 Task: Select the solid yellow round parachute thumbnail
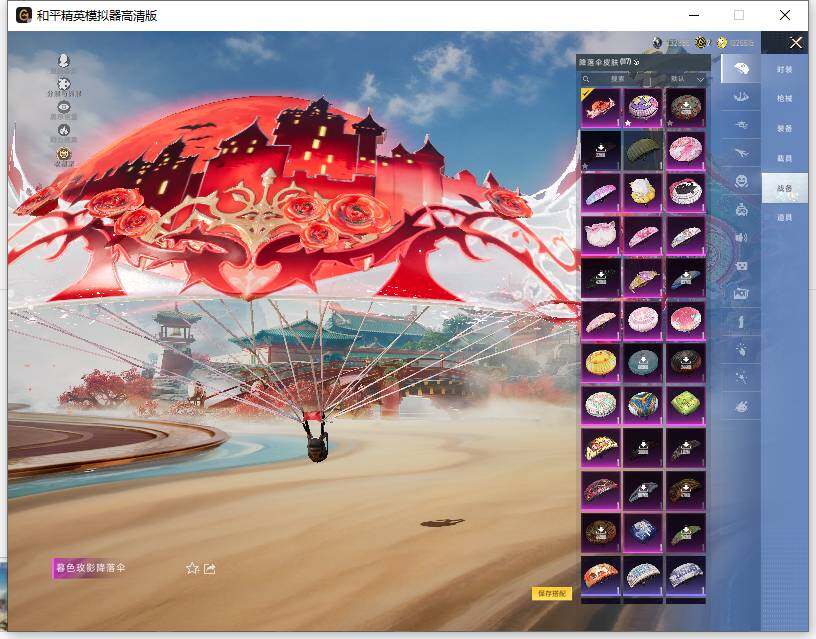click(x=601, y=362)
